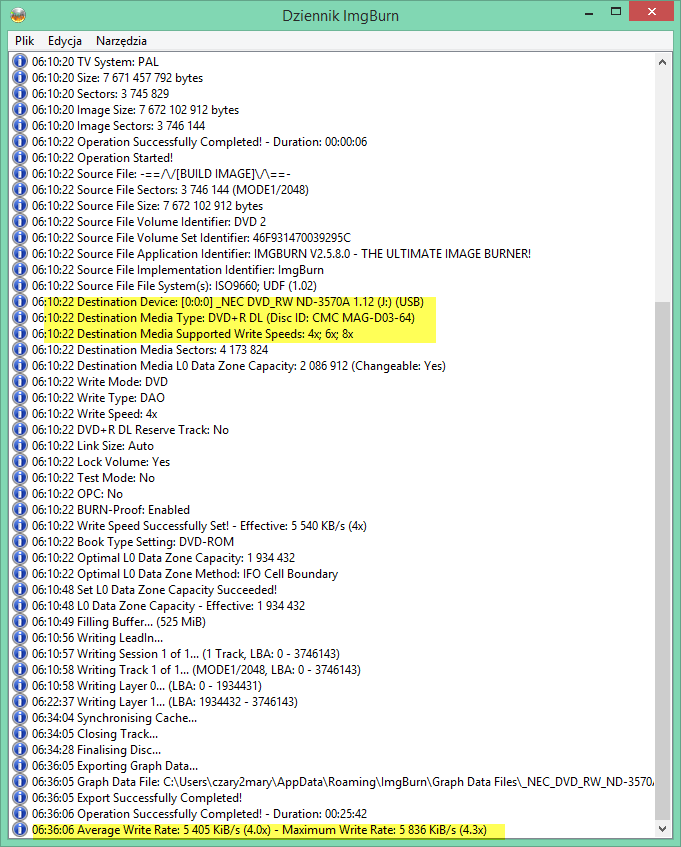
Task: Click info icon beside Write Mode: DVD
Action: tap(20, 382)
